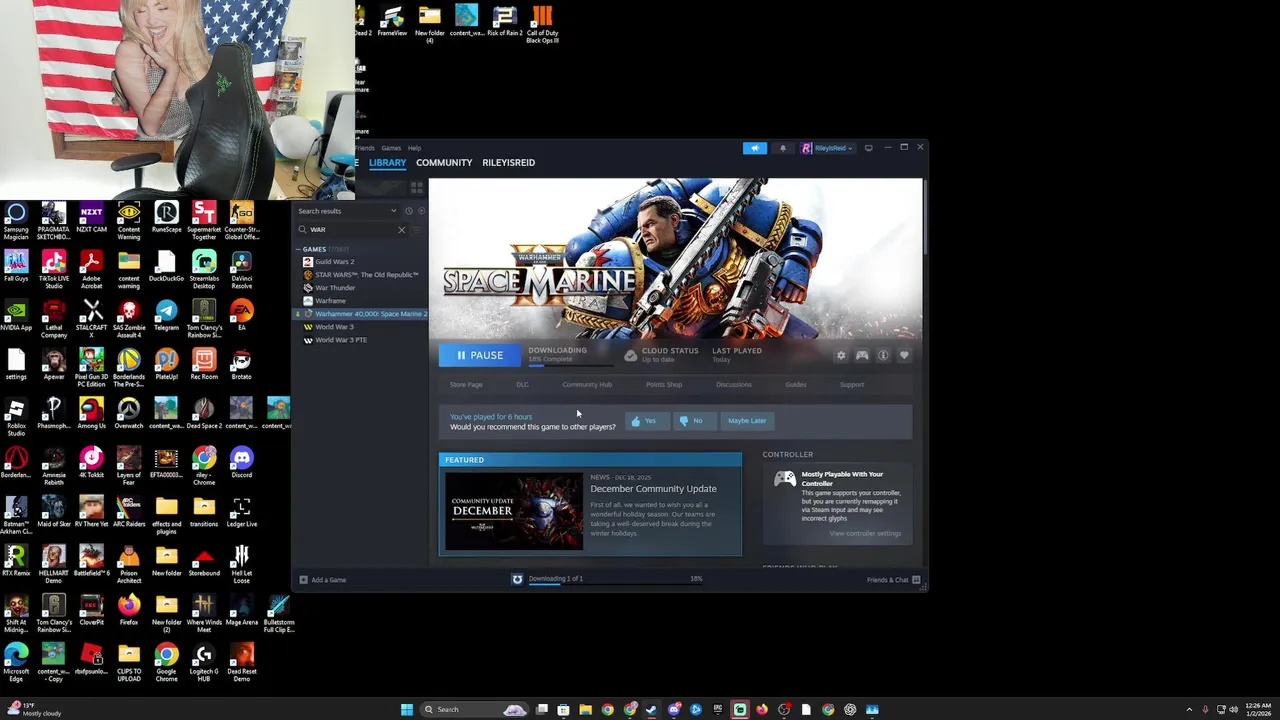Open NVIDIA App desktop shortcut

pyautogui.click(x=16, y=315)
